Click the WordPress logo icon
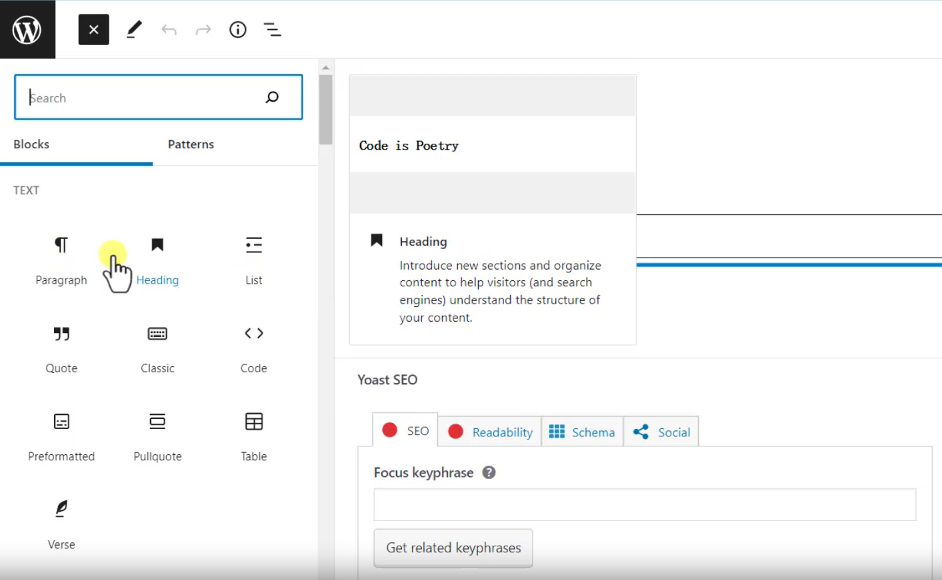The height and width of the screenshot is (580, 942). tap(27, 30)
